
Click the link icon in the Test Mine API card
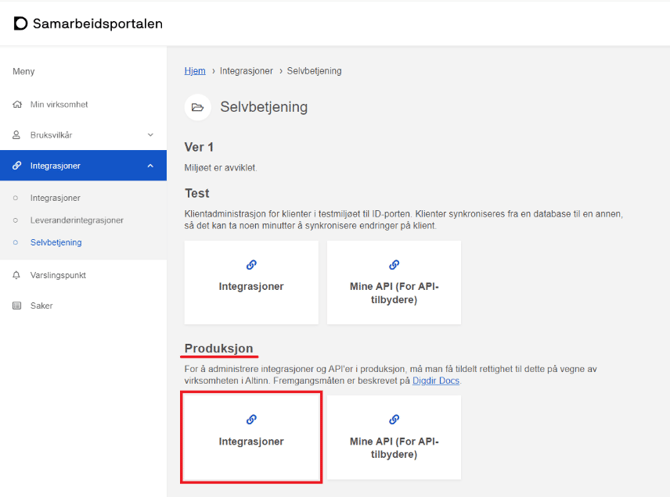(394, 265)
